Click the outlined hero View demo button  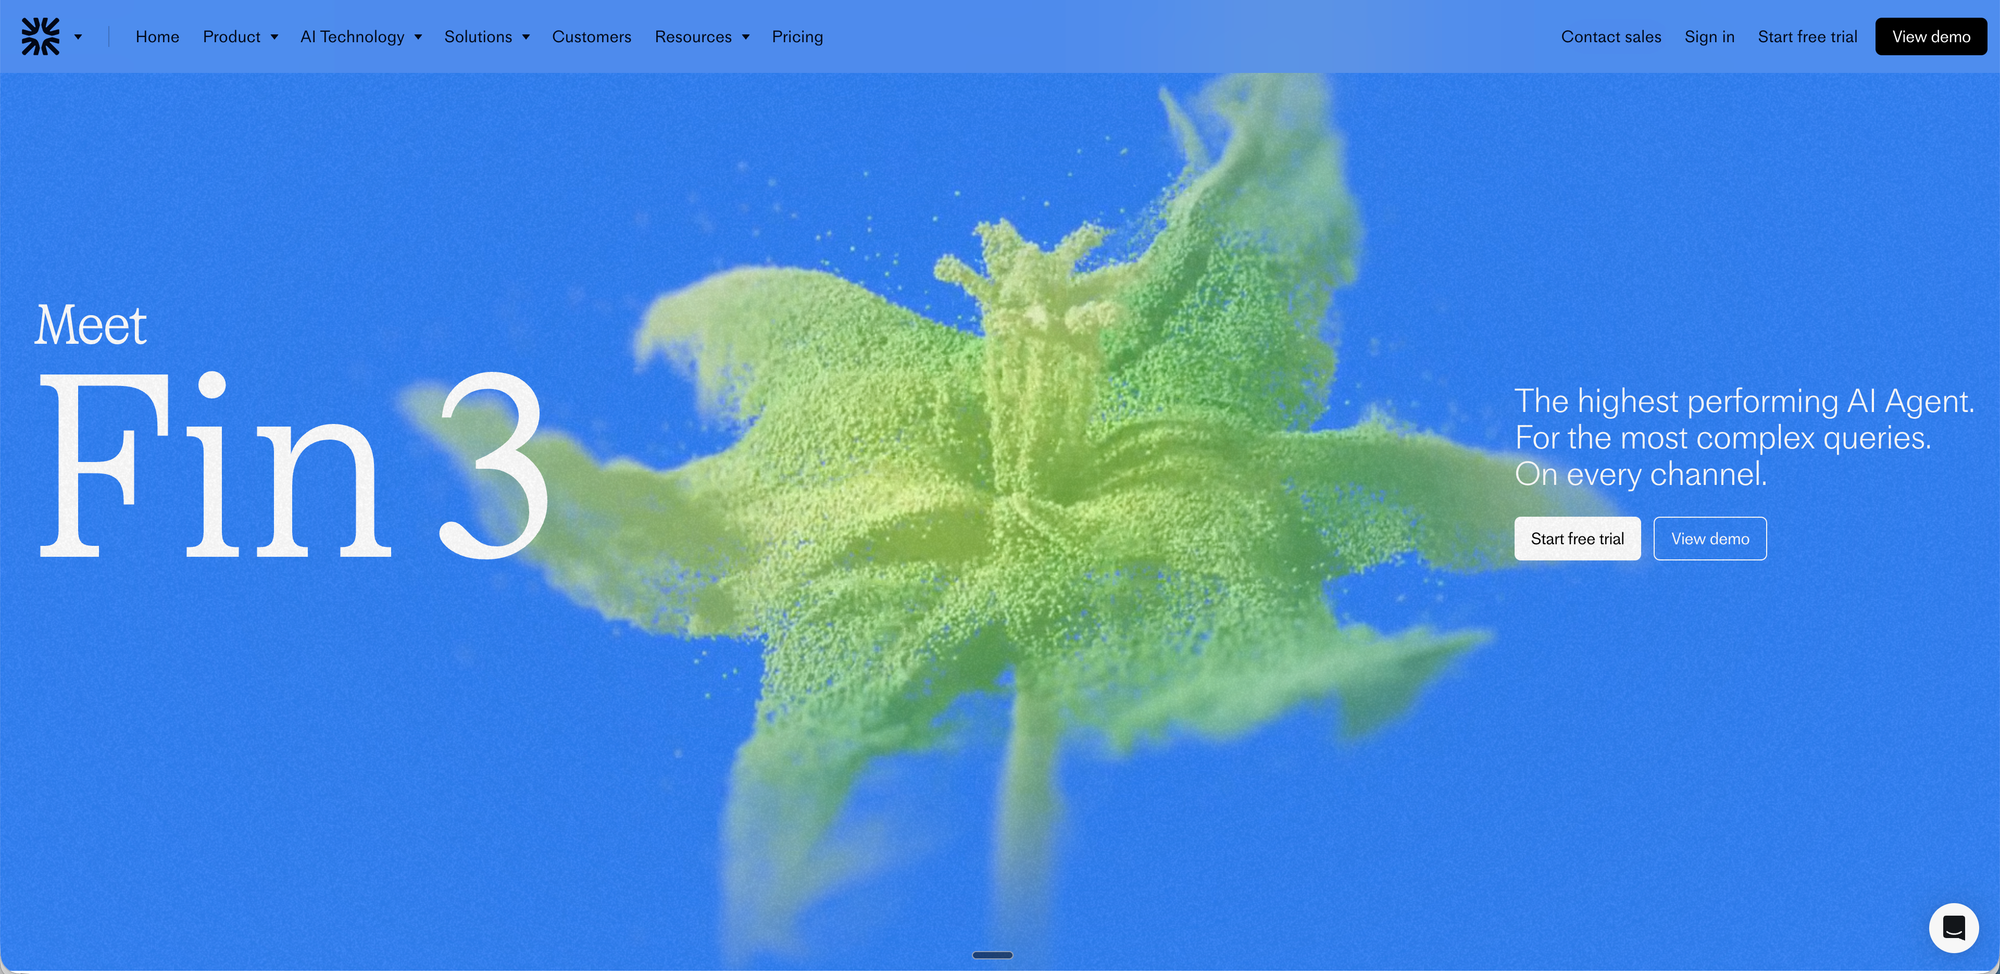tap(1710, 539)
